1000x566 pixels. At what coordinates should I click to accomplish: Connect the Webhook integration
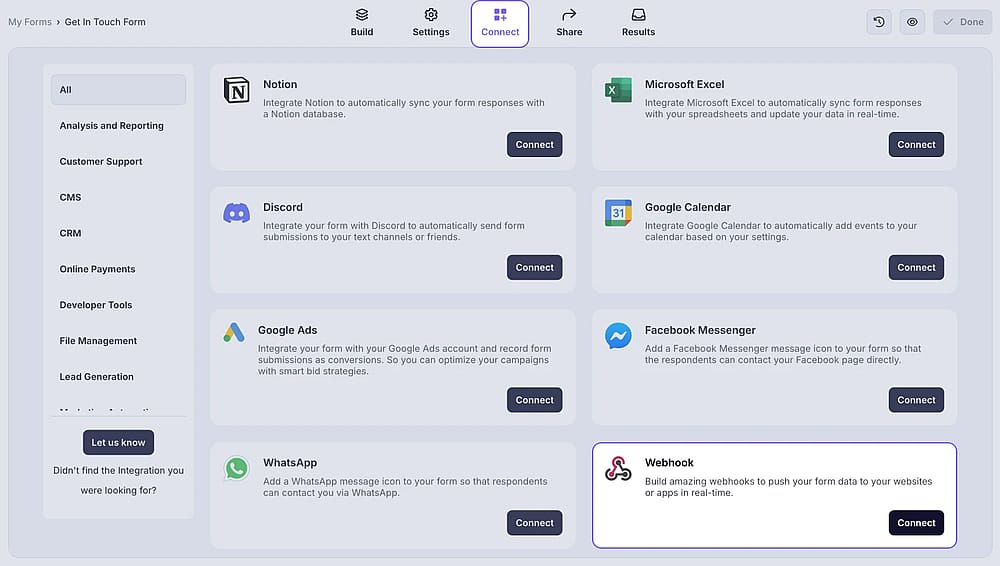click(x=916, y=523)
